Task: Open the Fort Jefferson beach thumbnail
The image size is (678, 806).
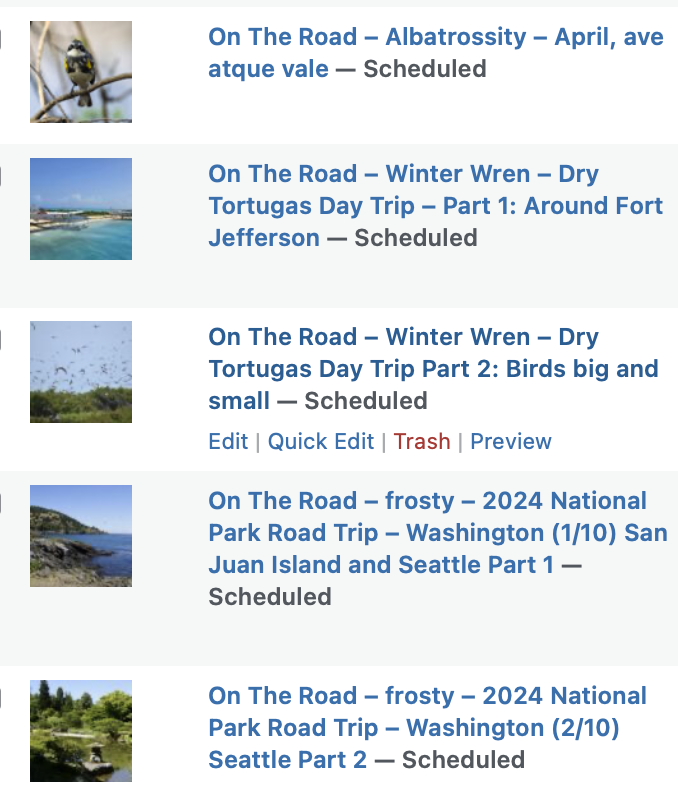Action: 81,209
